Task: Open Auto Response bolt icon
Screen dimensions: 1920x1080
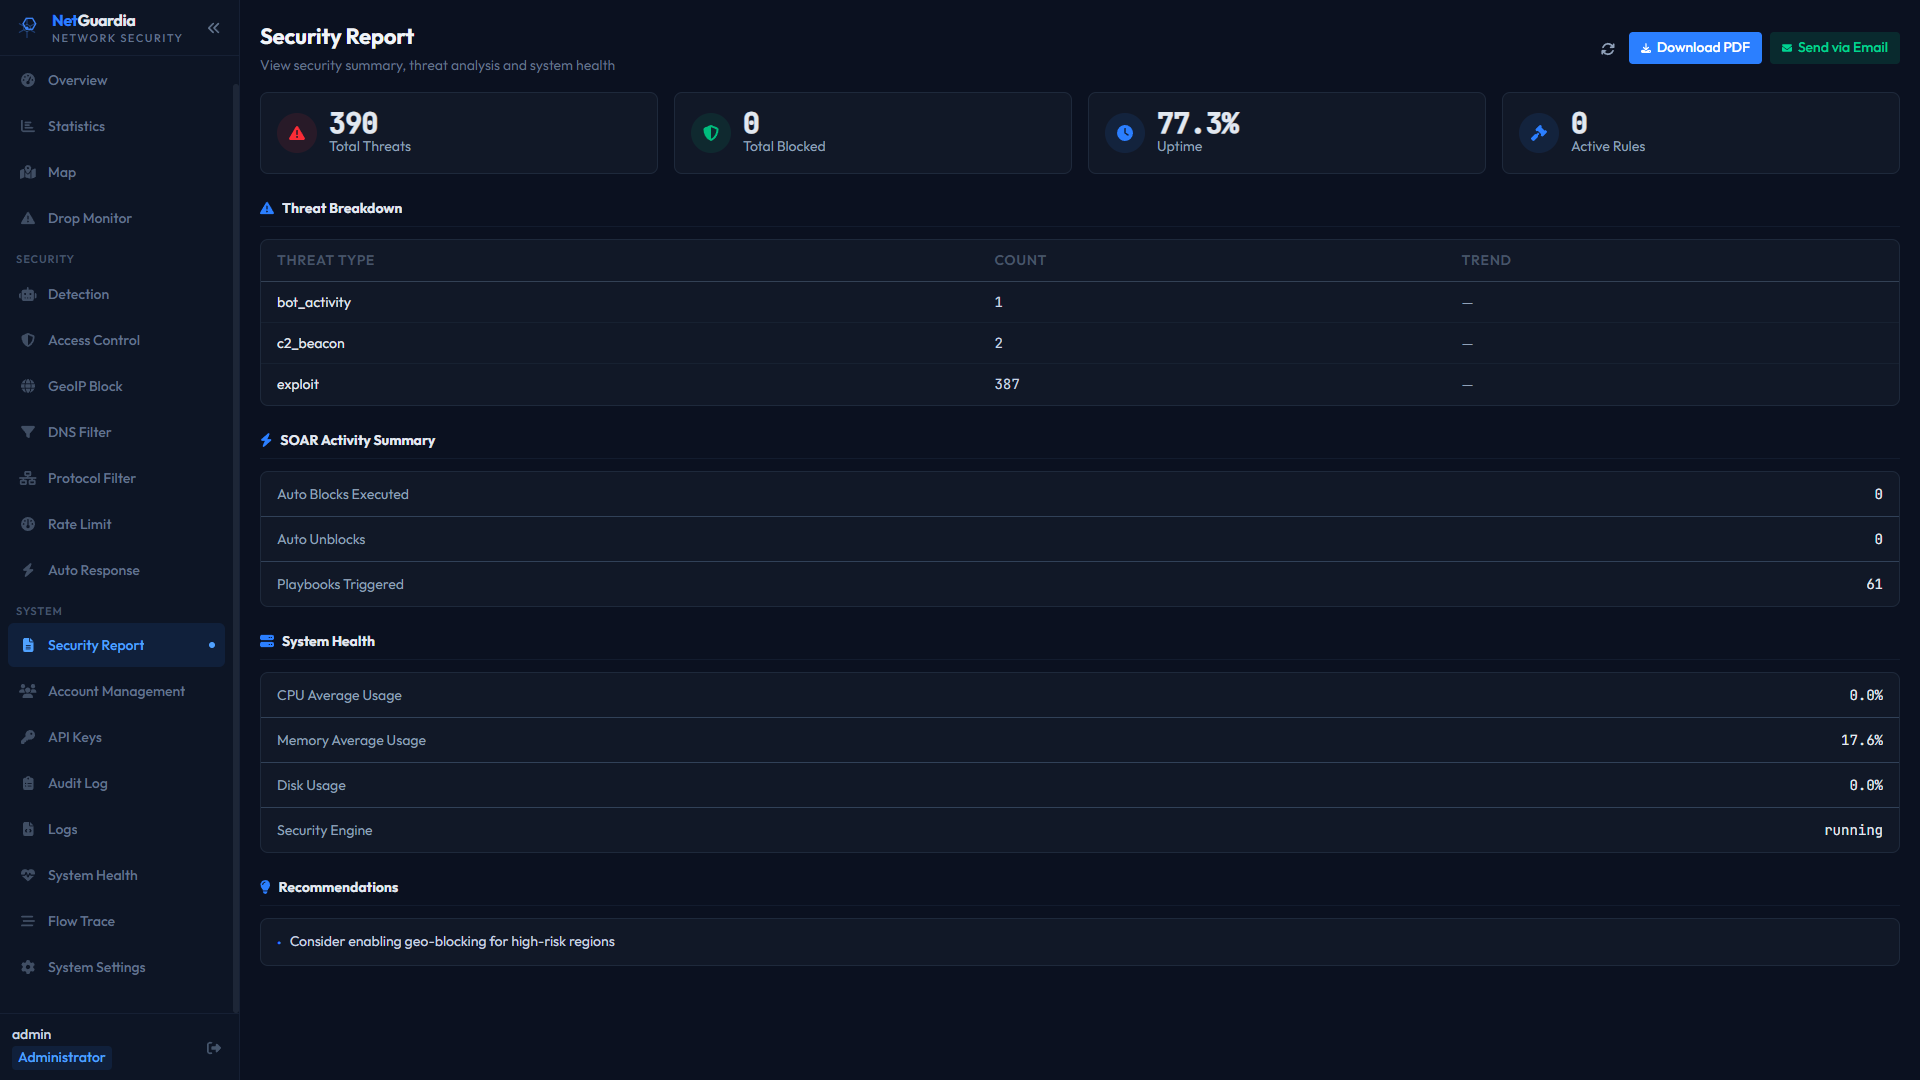Action: (28, 570)
